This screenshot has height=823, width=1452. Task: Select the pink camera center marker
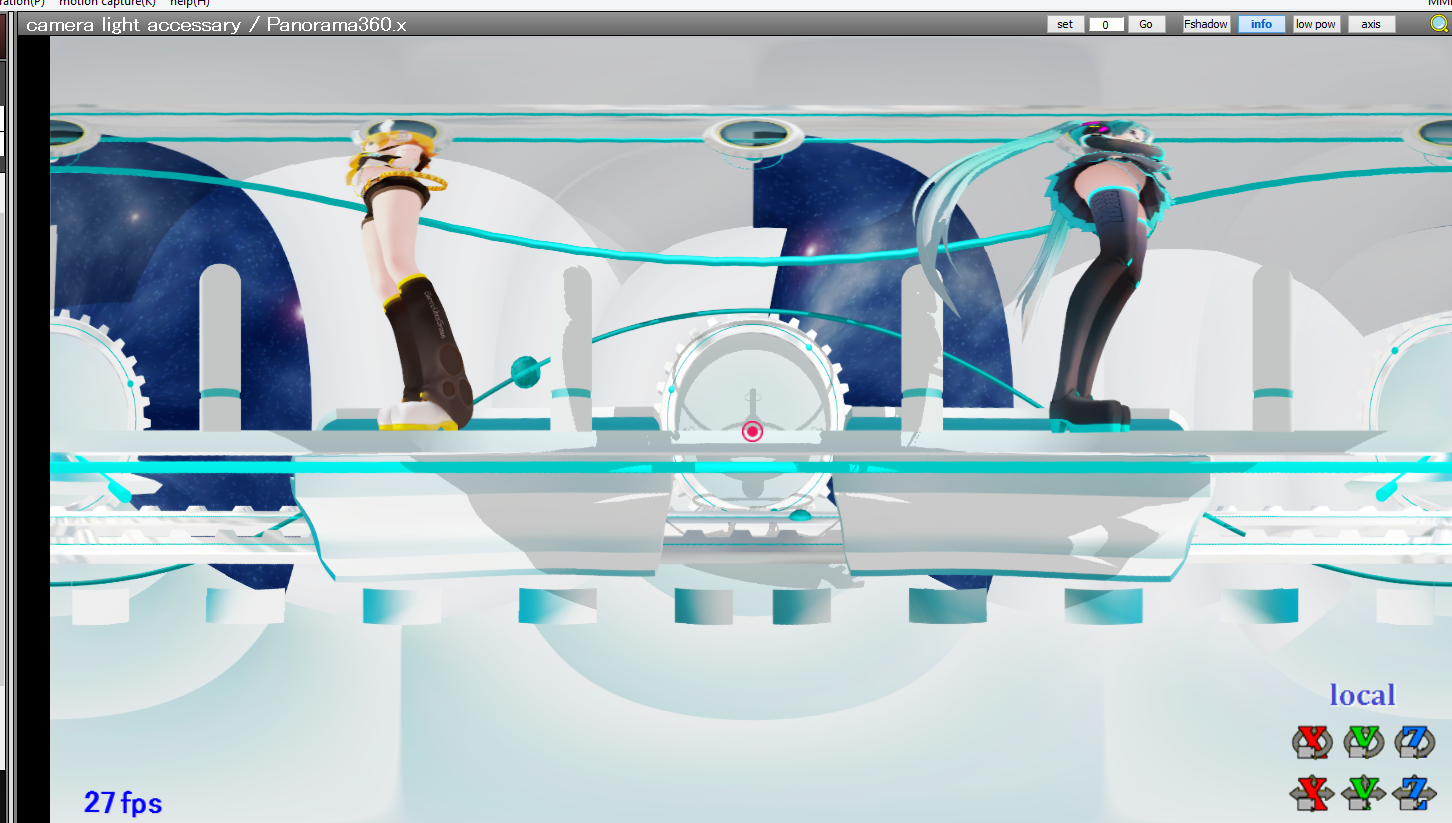(752, 431)
